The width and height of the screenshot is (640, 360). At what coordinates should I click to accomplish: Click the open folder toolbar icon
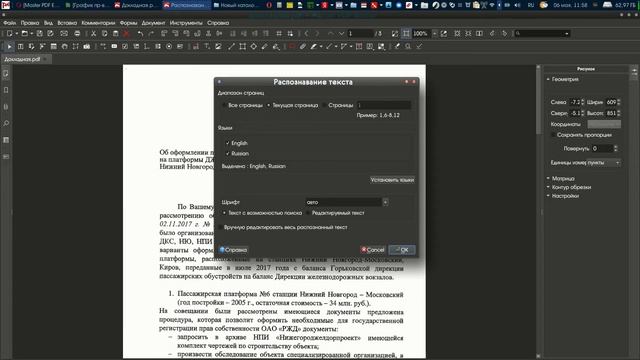(24, 33)
